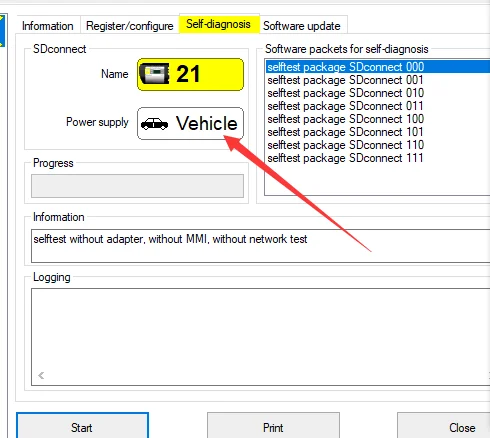This screenshot has height=438, width=490.
Task: Click the selftest information text box
Action: pos(261,246)
